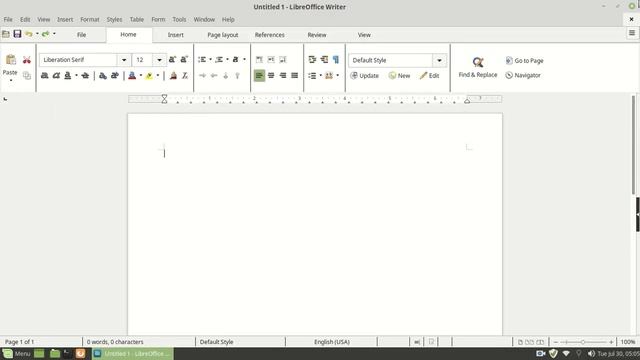Image resolution: width=640 pixels, height=360 pixels.
Task: Toggle formatting marks with the pilcrow icon
Action: [x=336, y=60]
